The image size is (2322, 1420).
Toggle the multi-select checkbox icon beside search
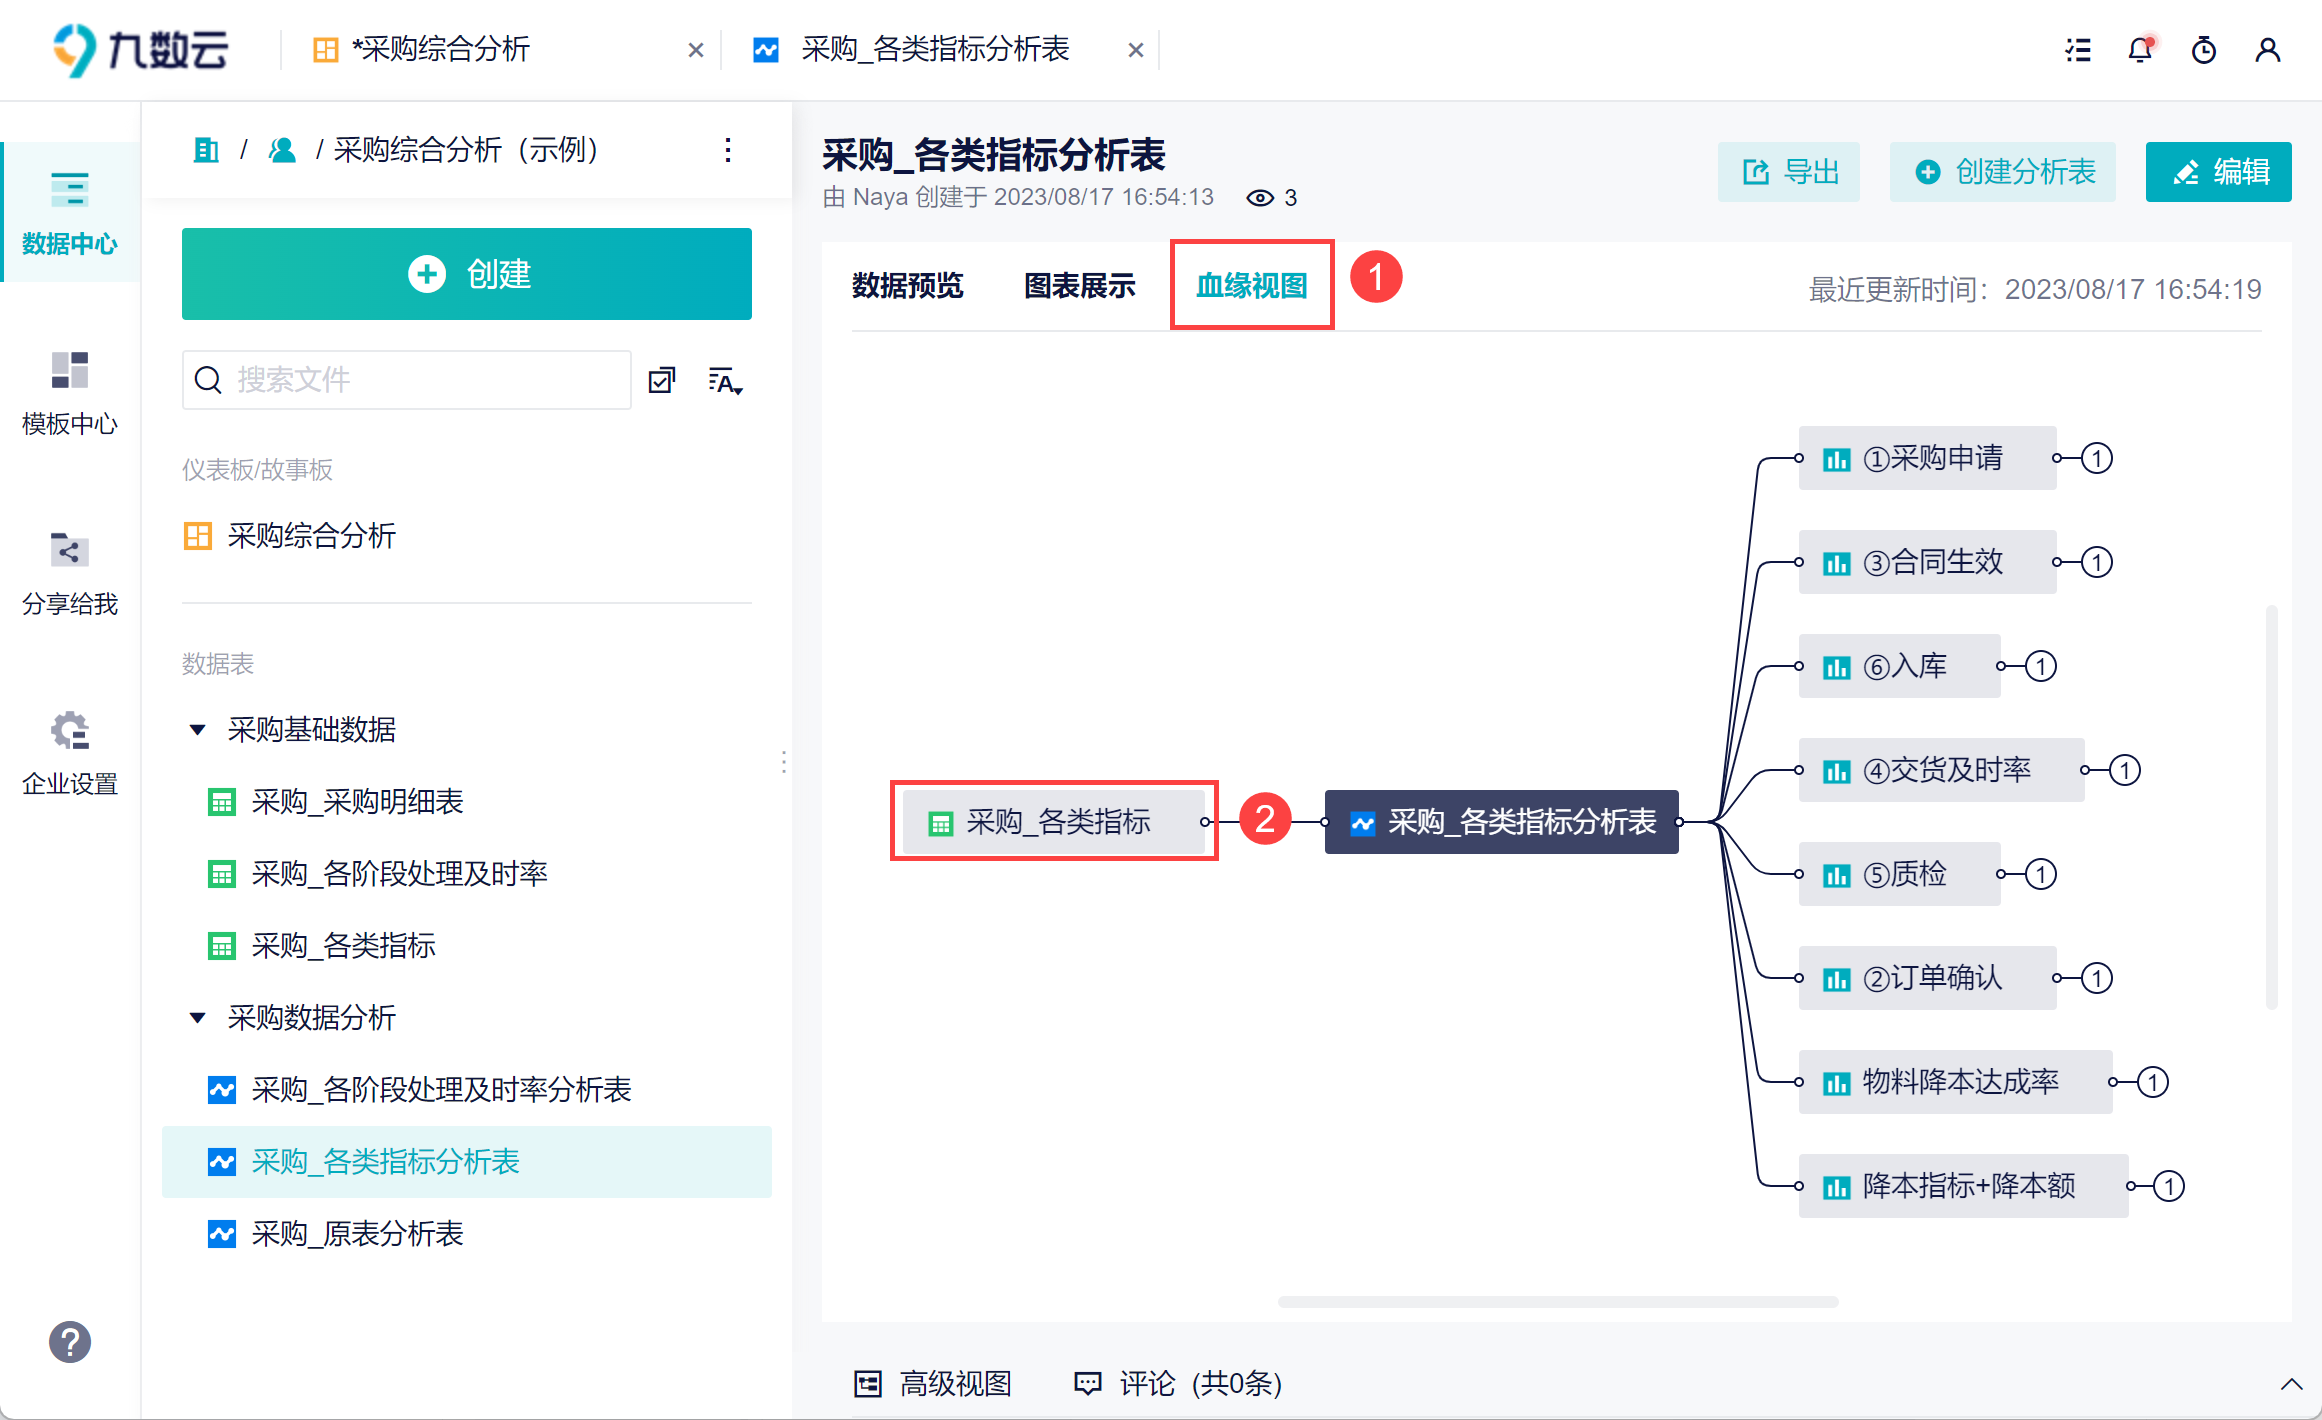[x=662, y=381]
